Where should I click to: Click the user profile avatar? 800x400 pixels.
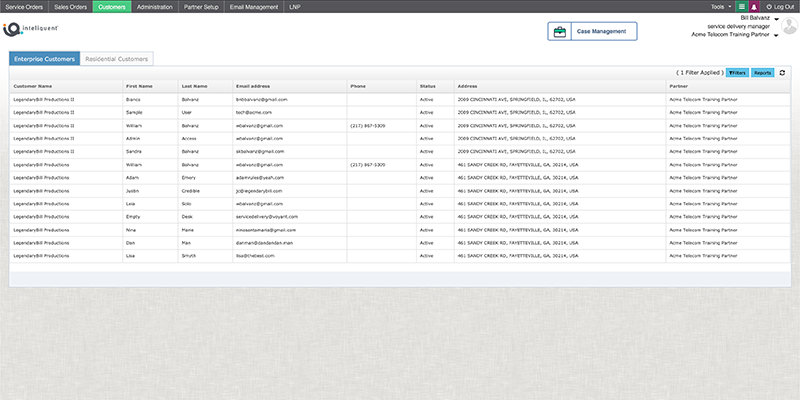point(790,26)
